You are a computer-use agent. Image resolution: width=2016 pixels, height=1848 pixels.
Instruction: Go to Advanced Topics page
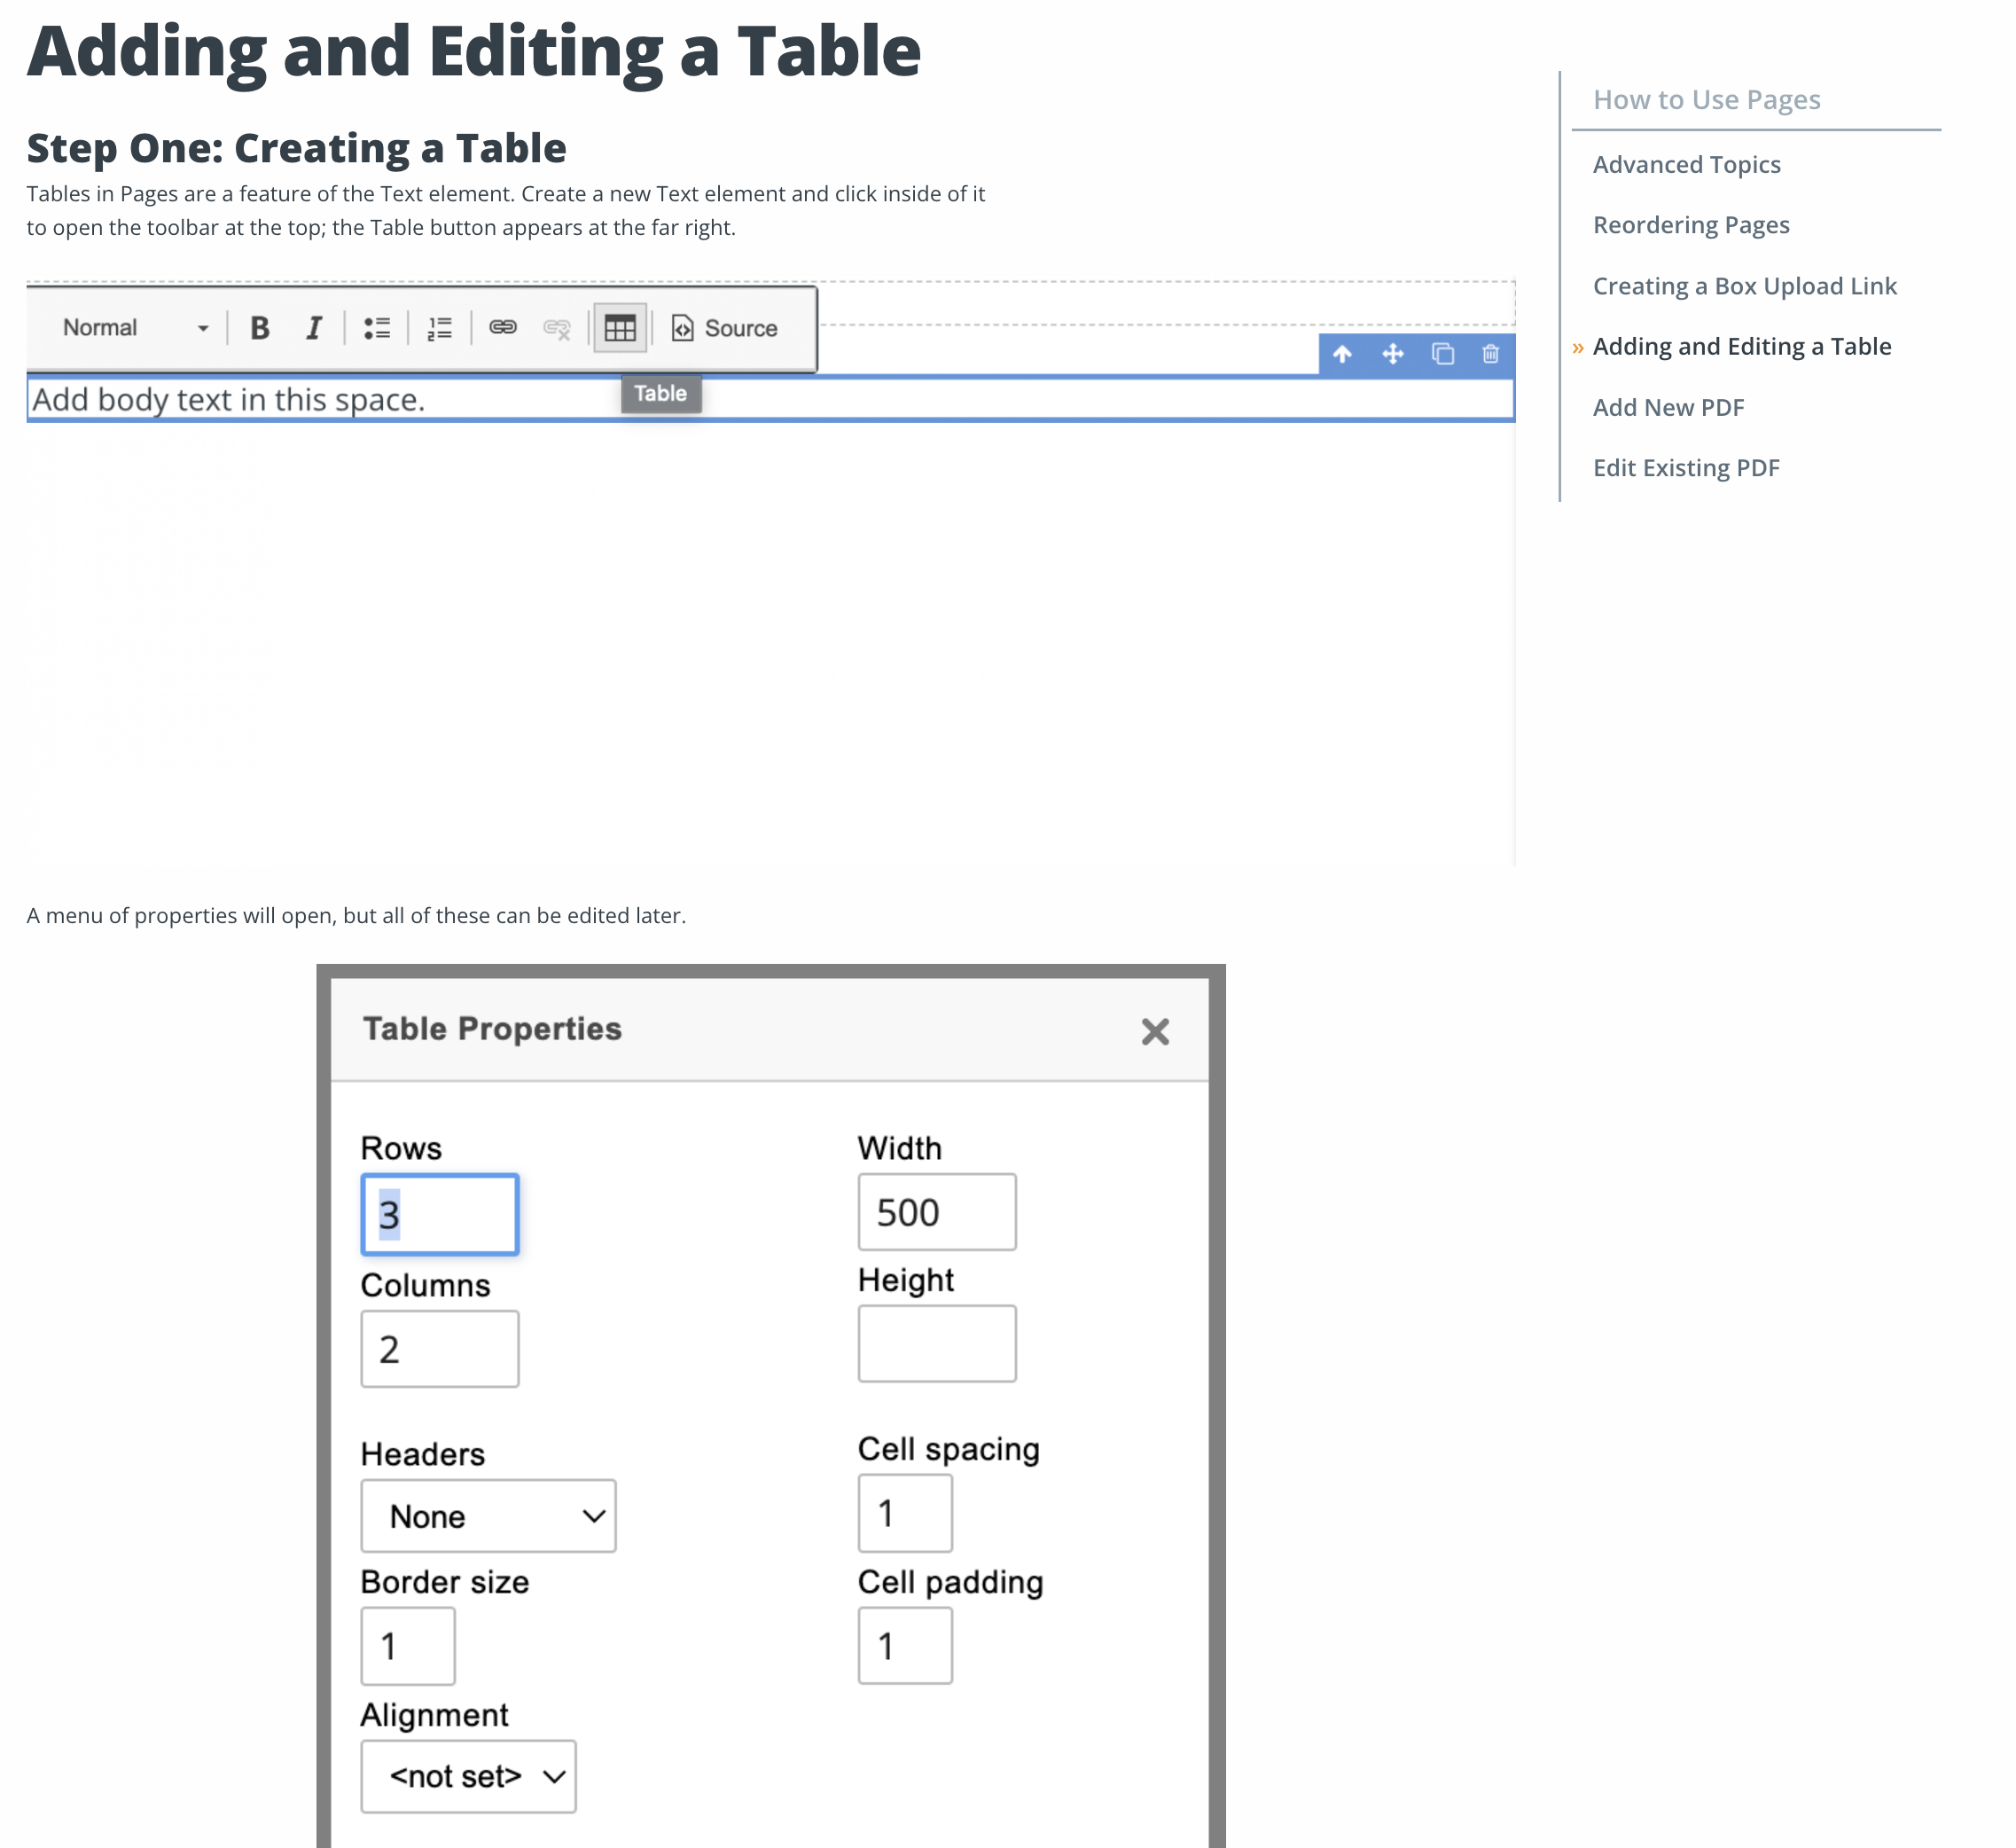1686,164
